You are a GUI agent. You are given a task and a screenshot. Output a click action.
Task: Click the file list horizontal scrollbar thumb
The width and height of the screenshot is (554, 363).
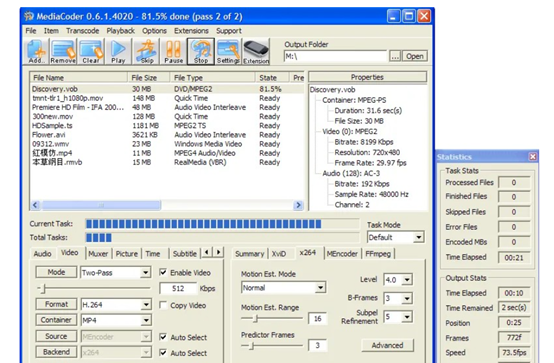101,205
